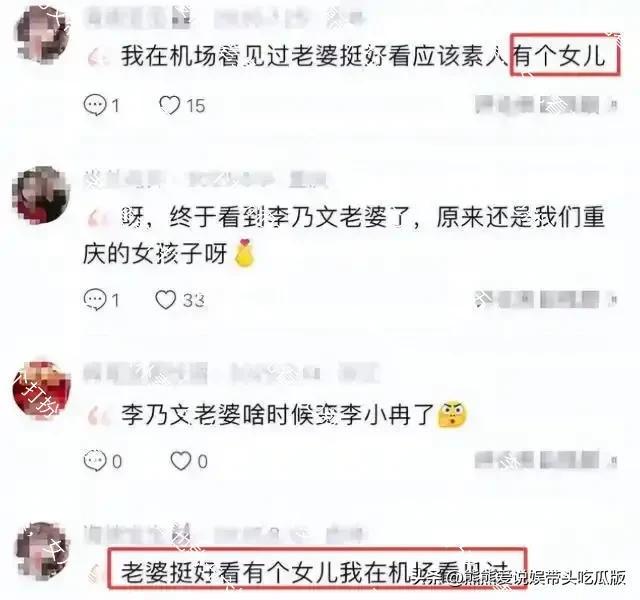Open third commenter's red avatar
Viewport: 640px width, 600px height.
pyautogui.click(x=42, y=390)
